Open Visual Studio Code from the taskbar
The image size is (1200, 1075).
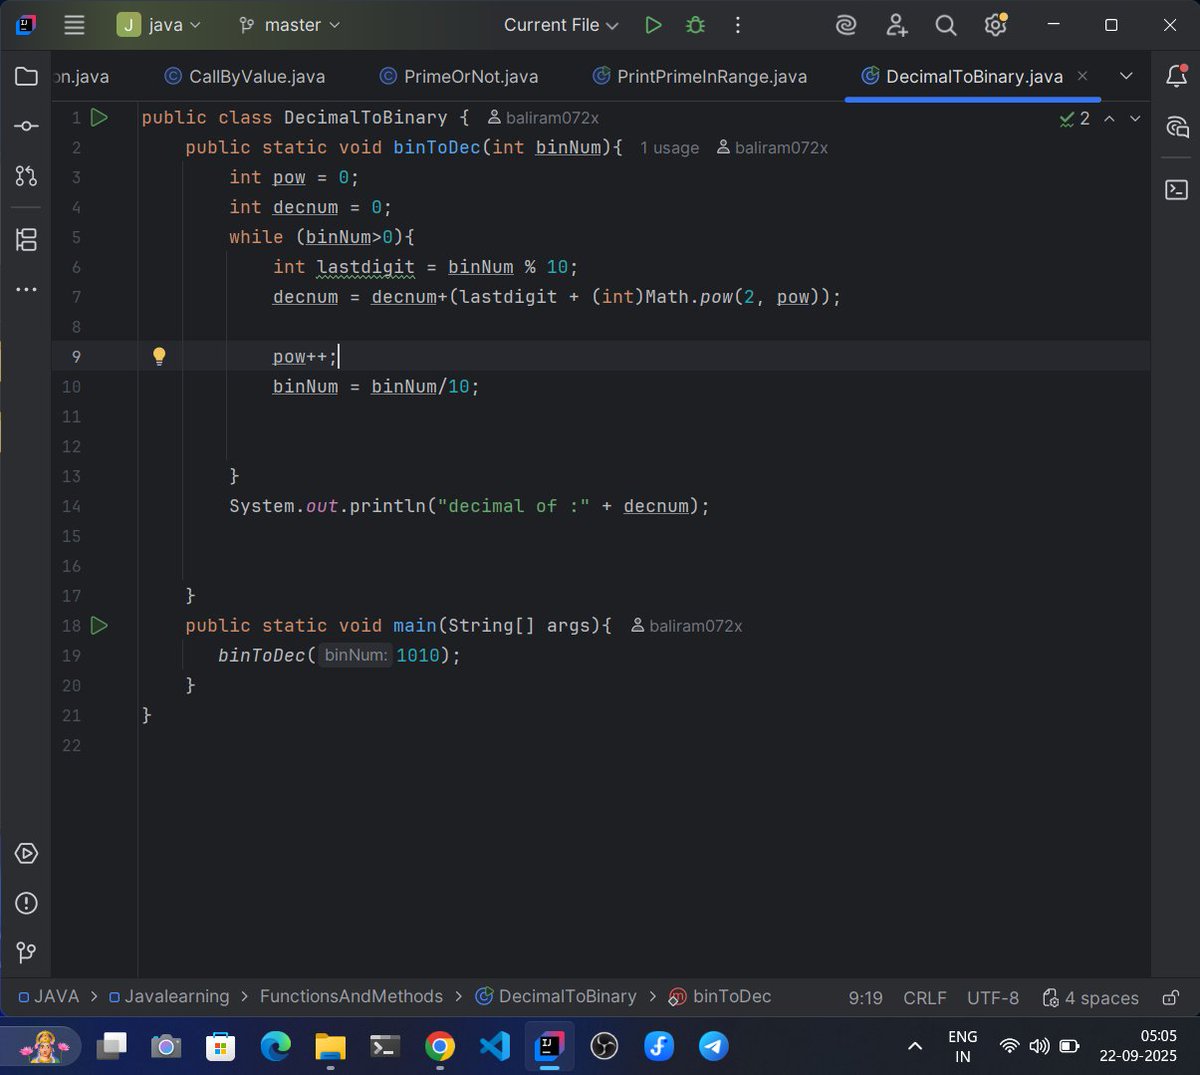coord(494,1046)
